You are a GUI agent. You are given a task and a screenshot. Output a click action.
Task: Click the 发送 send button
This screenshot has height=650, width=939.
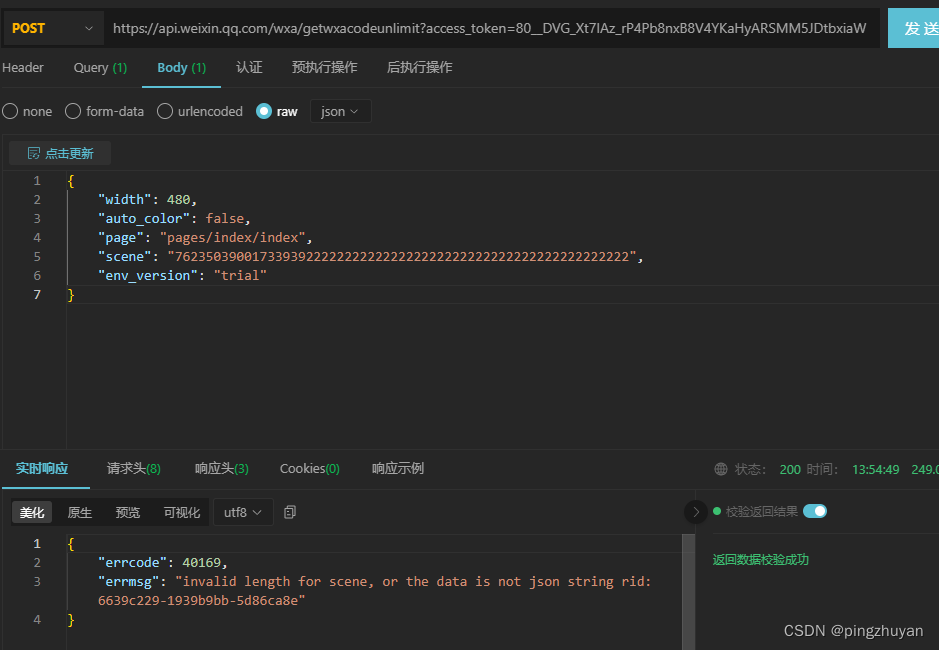tap(913, 28)
